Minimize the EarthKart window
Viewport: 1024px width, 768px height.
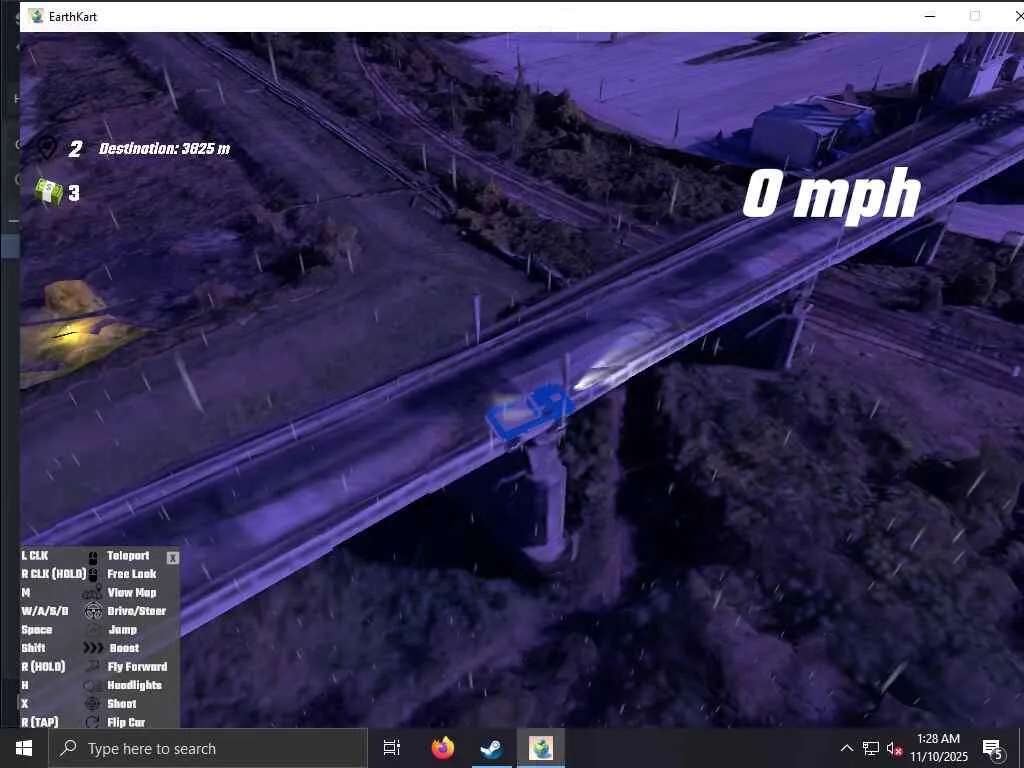tap(930, 16)
